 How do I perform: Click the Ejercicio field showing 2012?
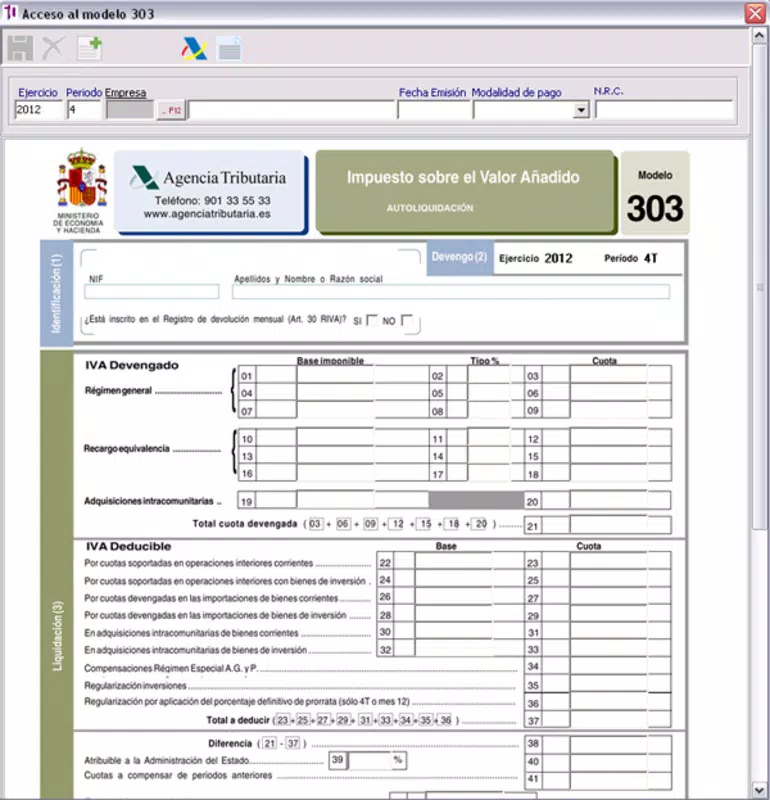(x=38, y=110)
